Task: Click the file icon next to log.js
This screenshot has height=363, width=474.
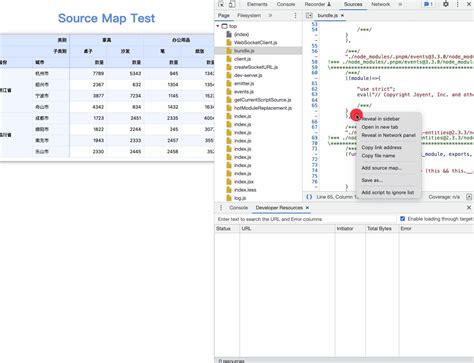Action: tap(229, 198)
